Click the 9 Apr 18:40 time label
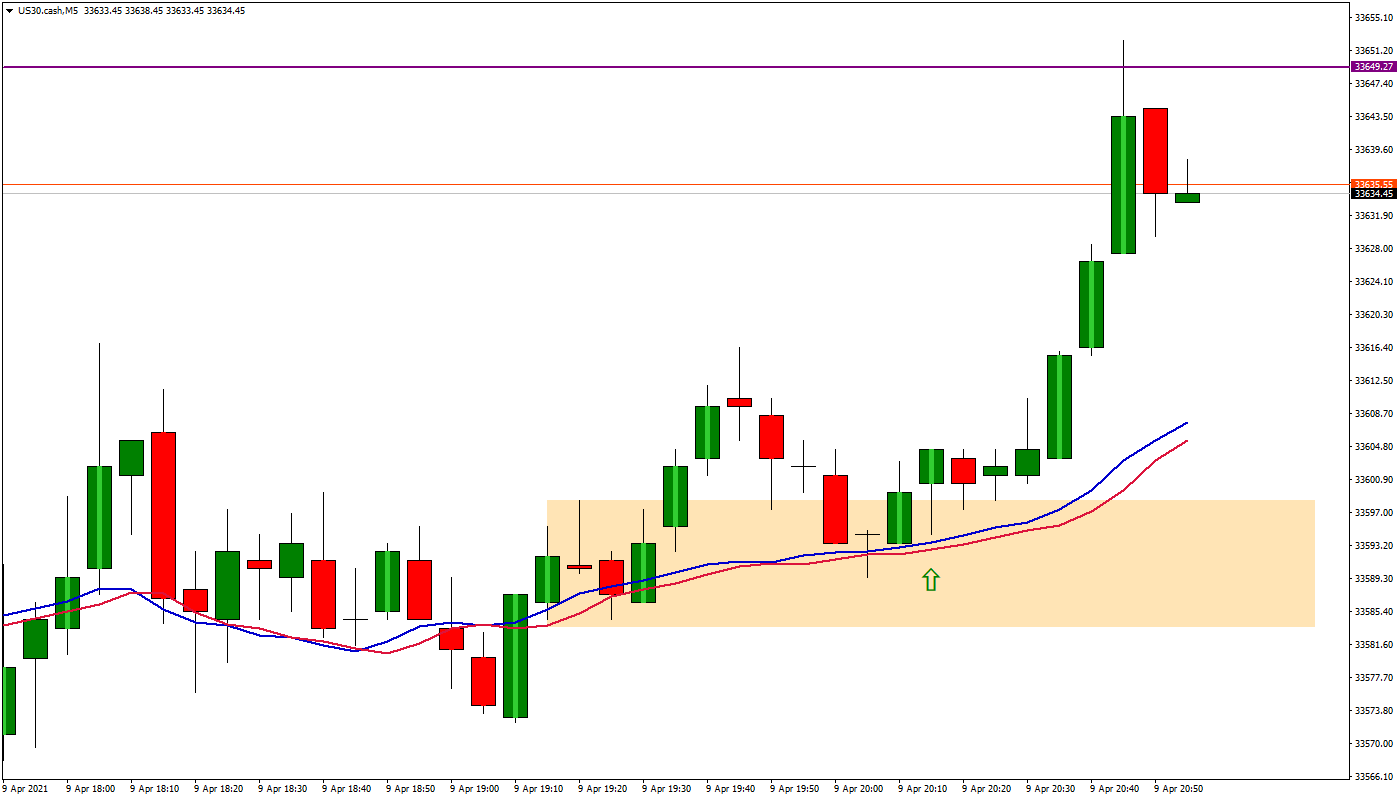 pos(347,789)
